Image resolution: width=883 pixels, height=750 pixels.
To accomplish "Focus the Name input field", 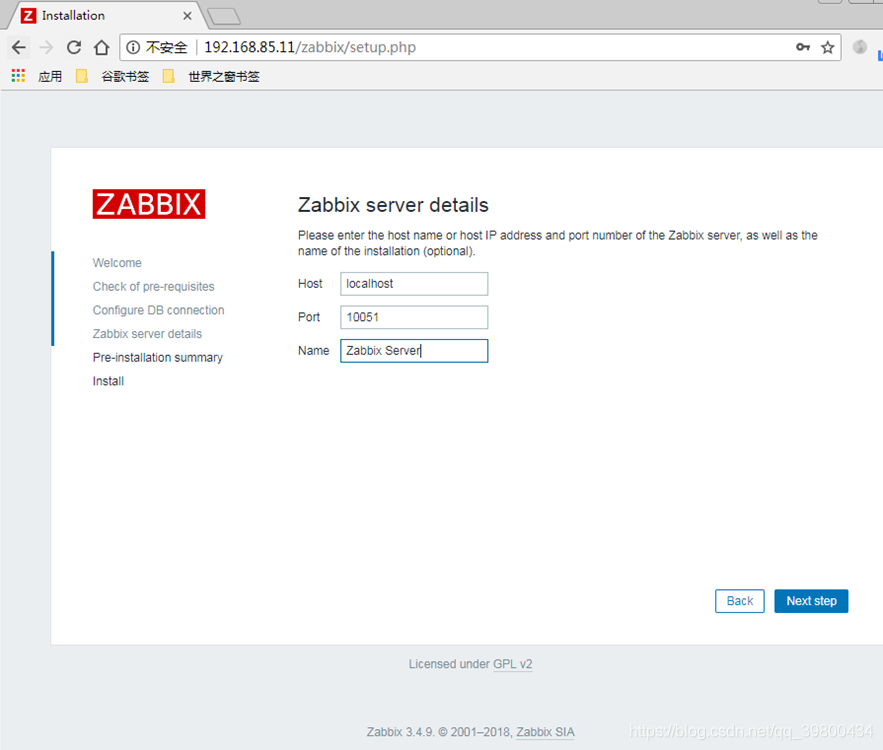I will tap(414, 351).
